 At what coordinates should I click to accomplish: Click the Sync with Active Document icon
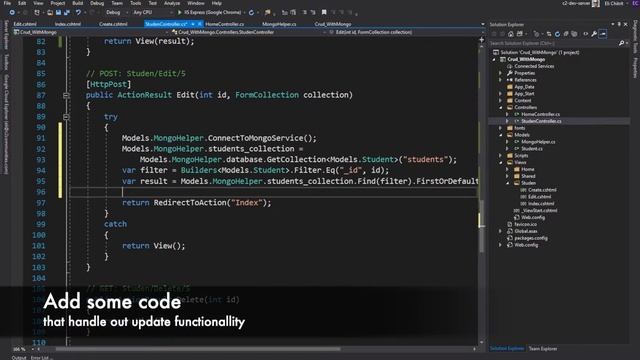(549, 34)
